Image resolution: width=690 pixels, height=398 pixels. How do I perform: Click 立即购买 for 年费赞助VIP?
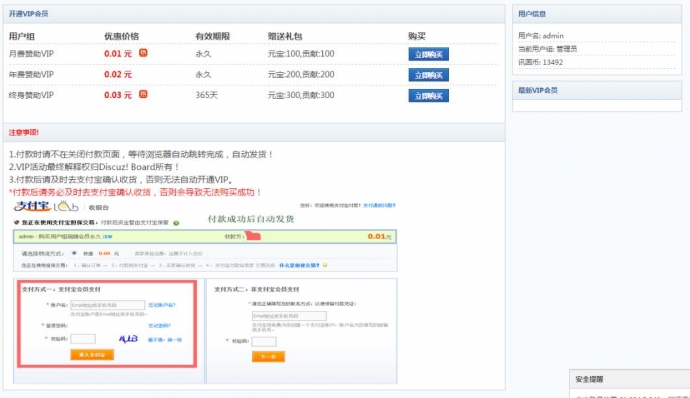tap(429, 75)
